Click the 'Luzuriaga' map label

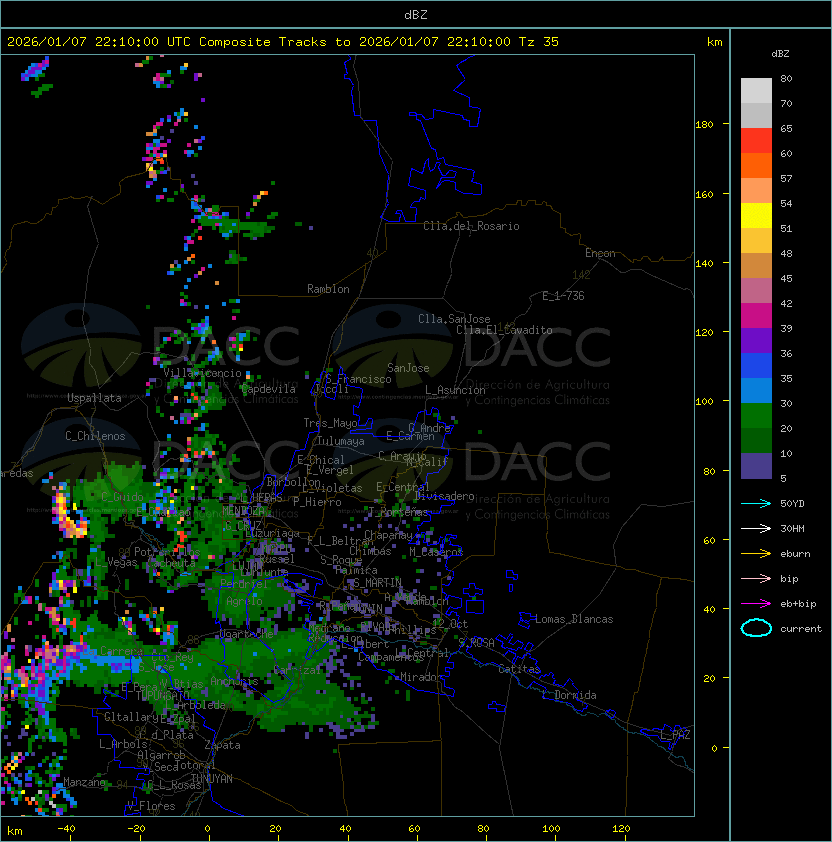point(272,533)
